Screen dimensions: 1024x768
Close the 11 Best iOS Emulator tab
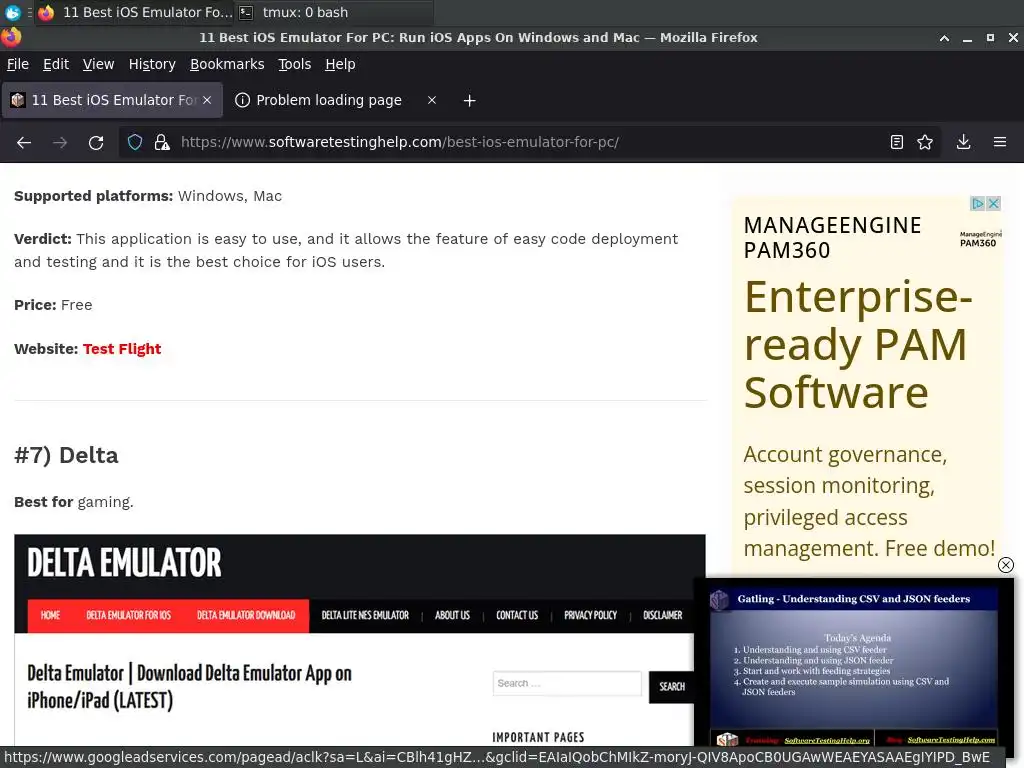(x=207, y=100)
